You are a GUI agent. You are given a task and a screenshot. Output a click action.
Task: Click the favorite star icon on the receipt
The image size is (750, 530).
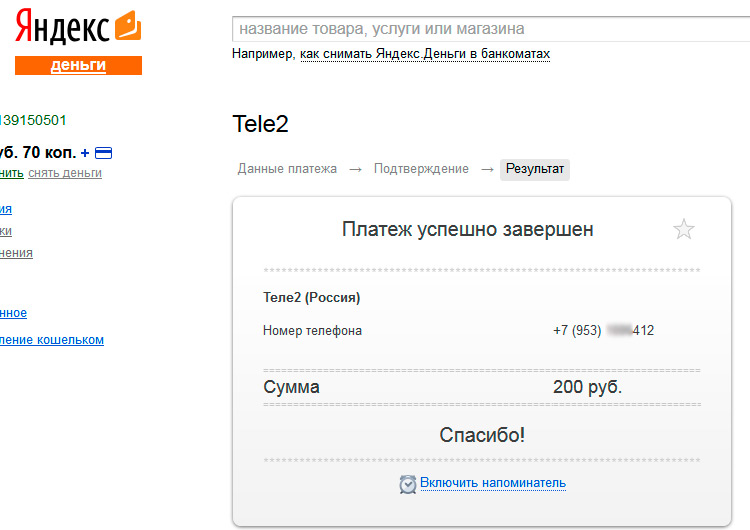click(x=684, y=230)
